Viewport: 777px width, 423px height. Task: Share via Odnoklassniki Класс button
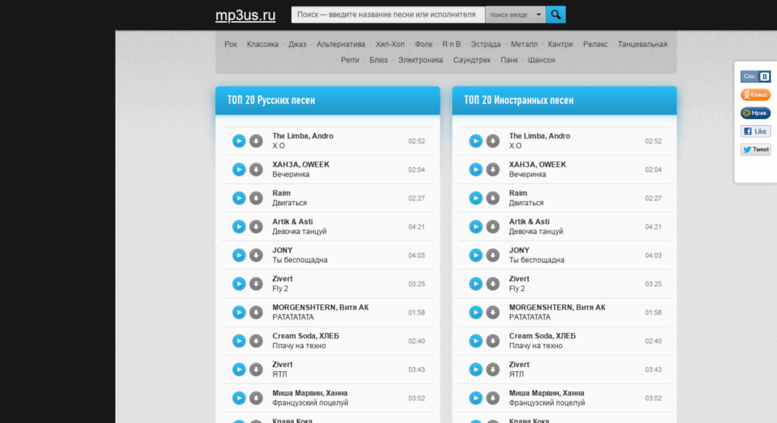click(x=756, y=95)
